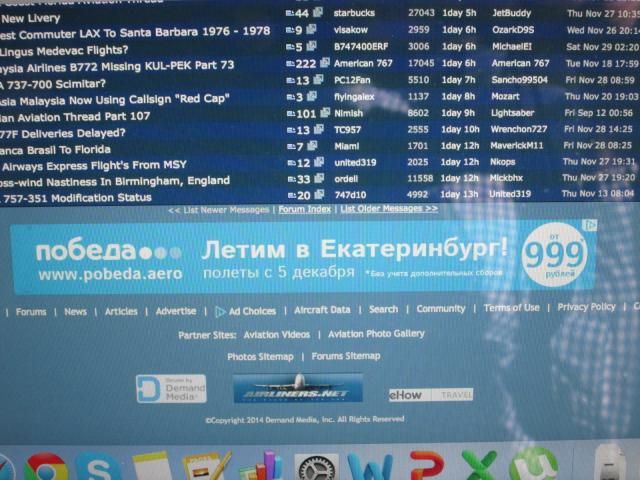
Task: Click last poster Wrenchon727
Action: tap(519, 129)
